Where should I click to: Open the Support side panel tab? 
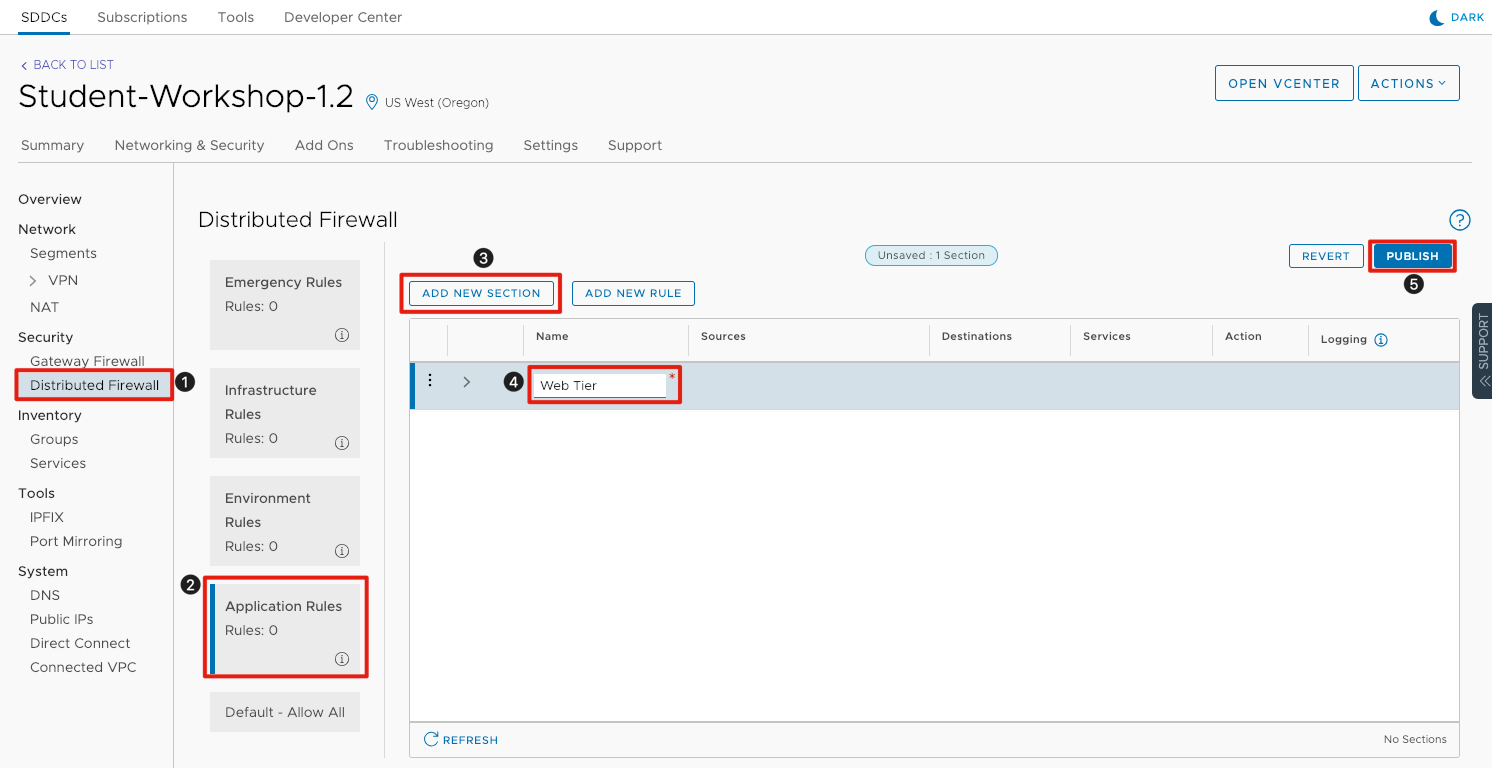1482,350
